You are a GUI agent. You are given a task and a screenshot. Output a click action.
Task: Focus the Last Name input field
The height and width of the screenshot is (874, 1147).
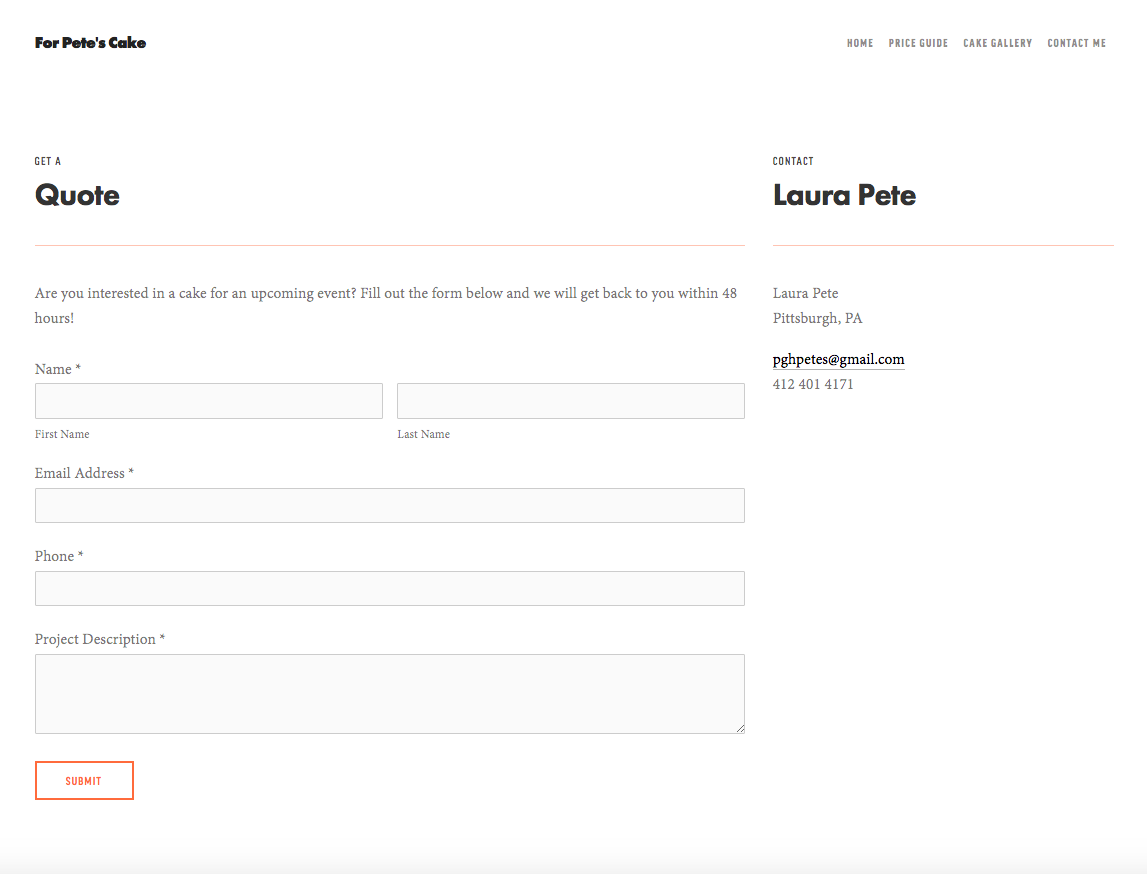[x=571, y=401]
